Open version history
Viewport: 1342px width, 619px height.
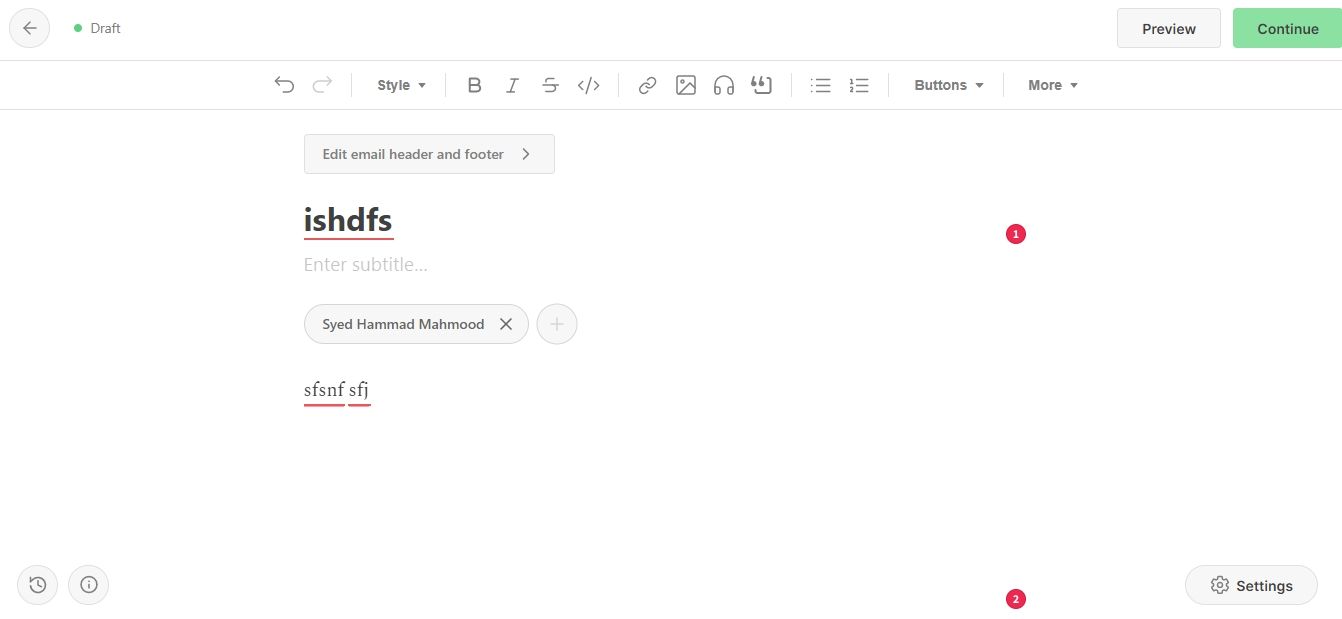point(37,585)
